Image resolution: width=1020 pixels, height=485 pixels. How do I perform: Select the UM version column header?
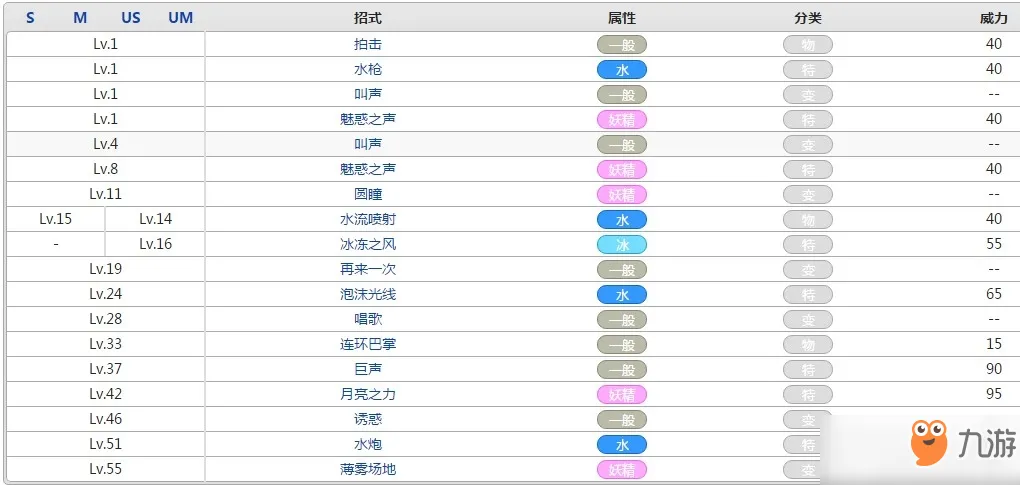pyautogui.click(x=181, y=18)
